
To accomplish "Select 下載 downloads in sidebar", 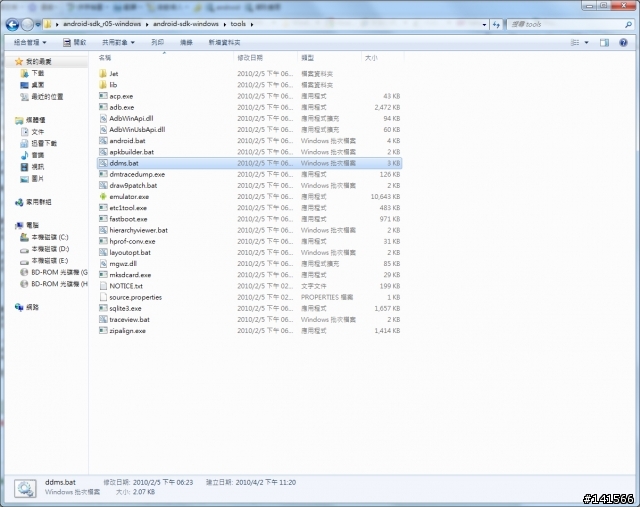I will pyautogui.click(x=38, y=73).
